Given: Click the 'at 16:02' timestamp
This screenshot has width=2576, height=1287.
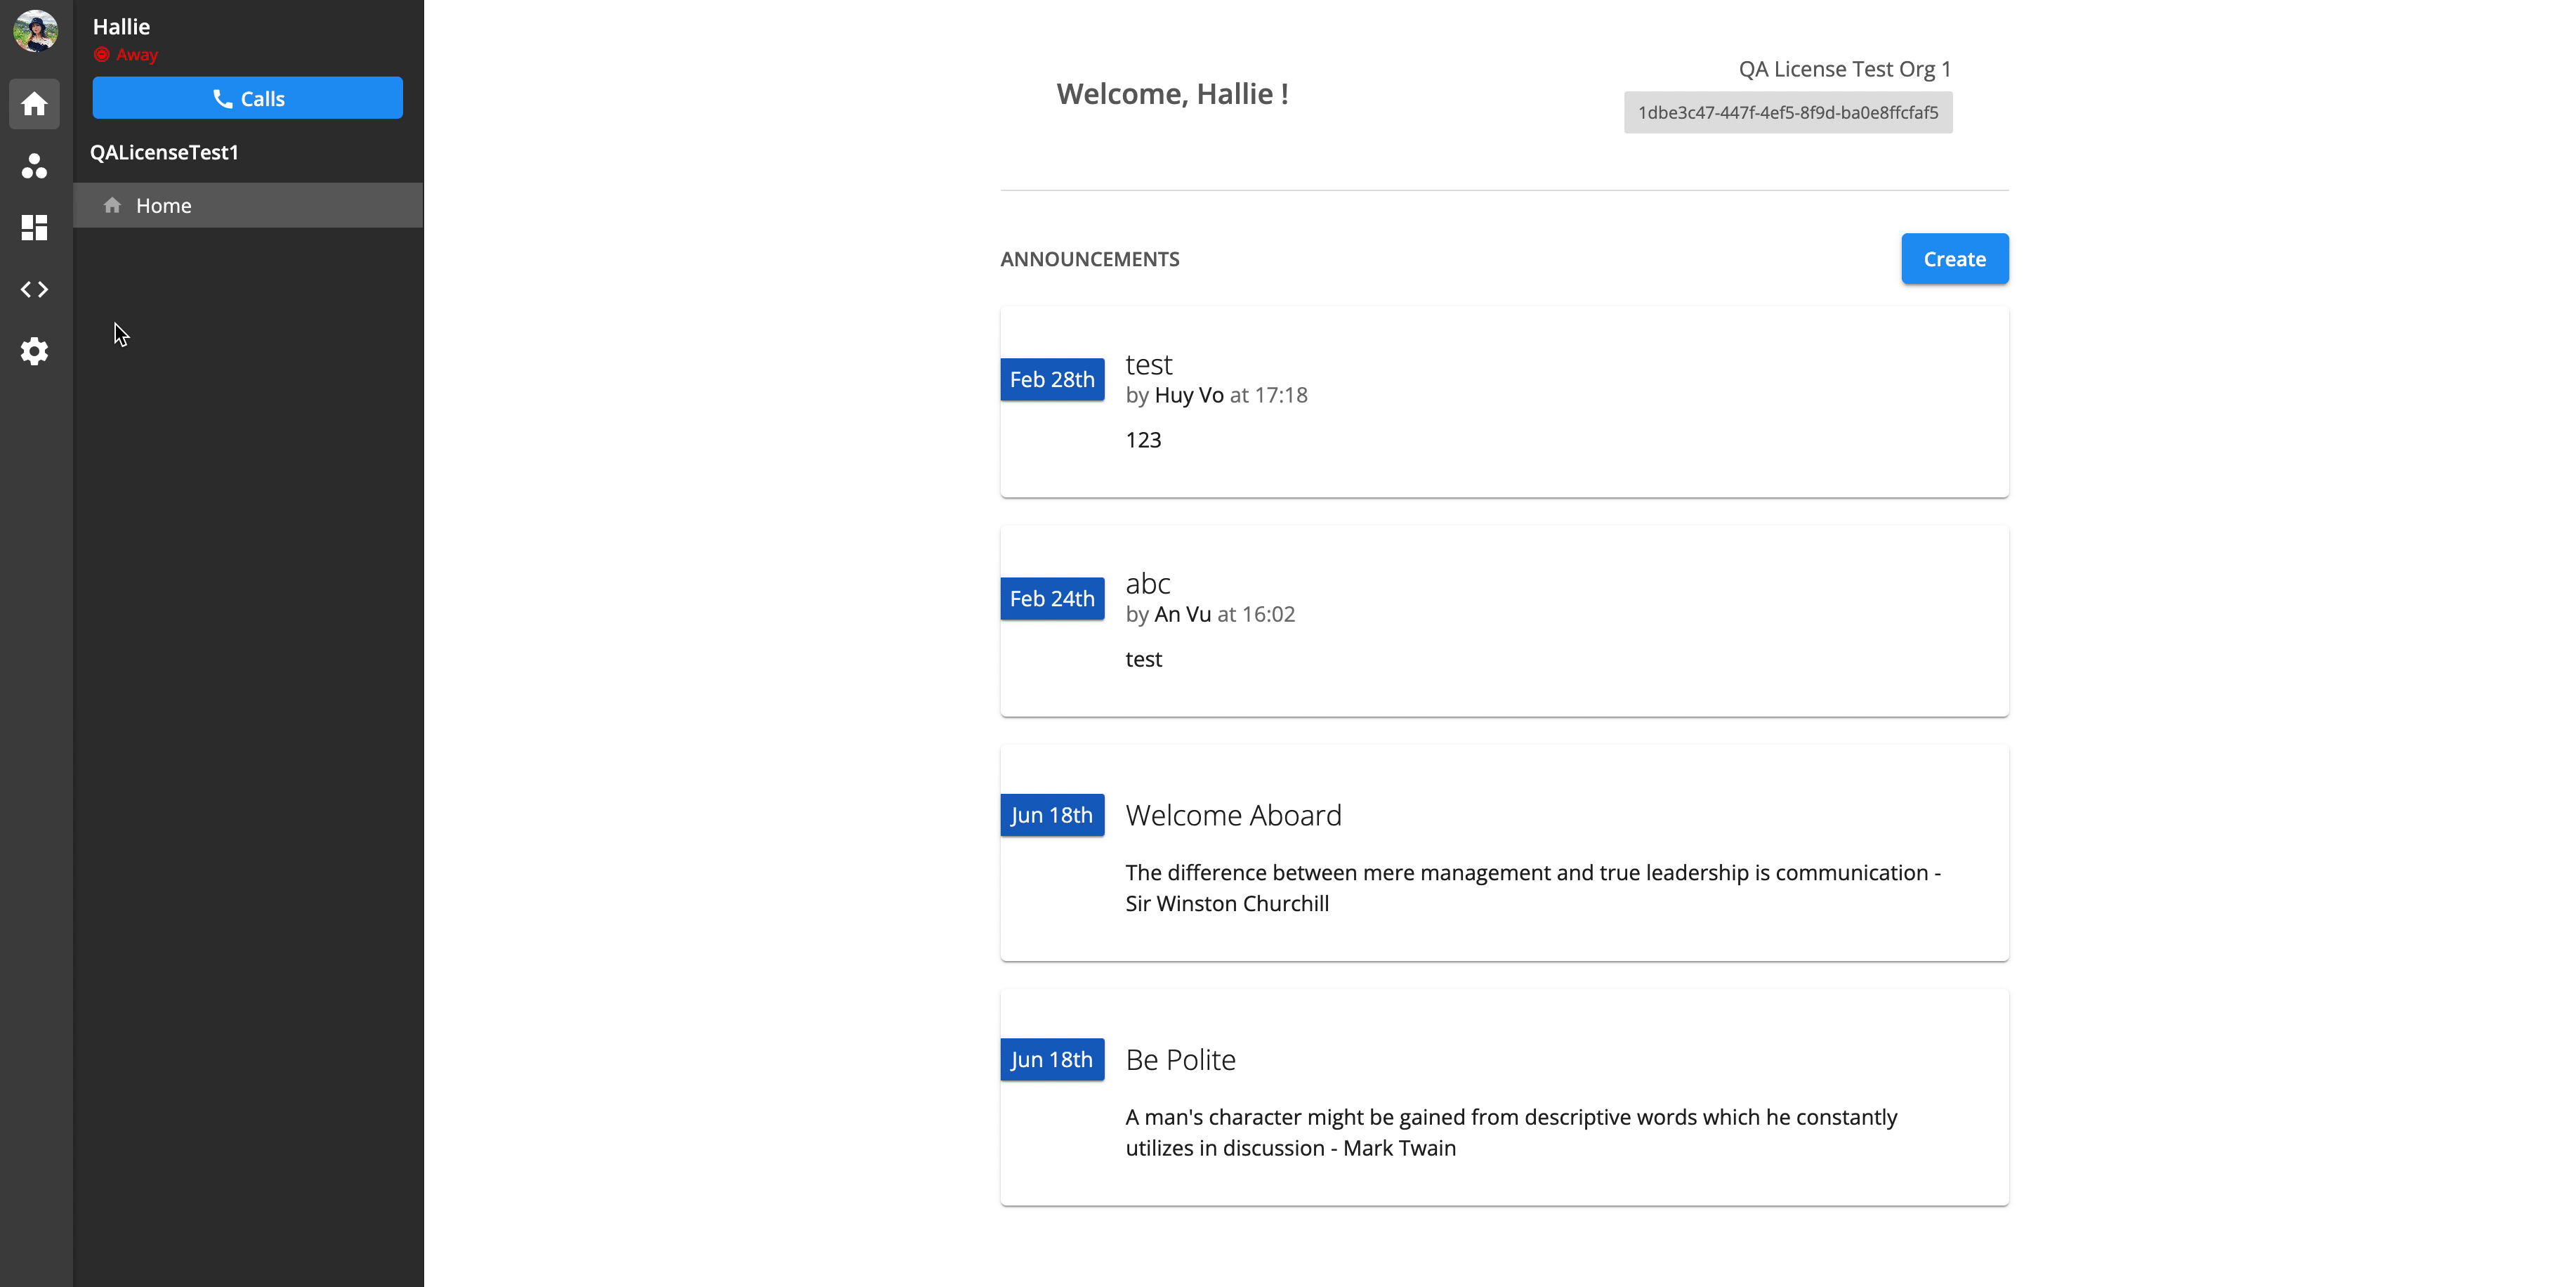Looking at the screenshot, I should (x=1256, y=614).
